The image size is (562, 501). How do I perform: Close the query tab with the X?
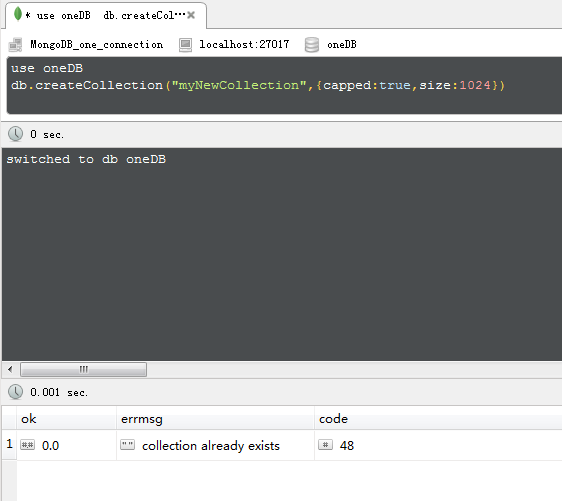[191, 15]
